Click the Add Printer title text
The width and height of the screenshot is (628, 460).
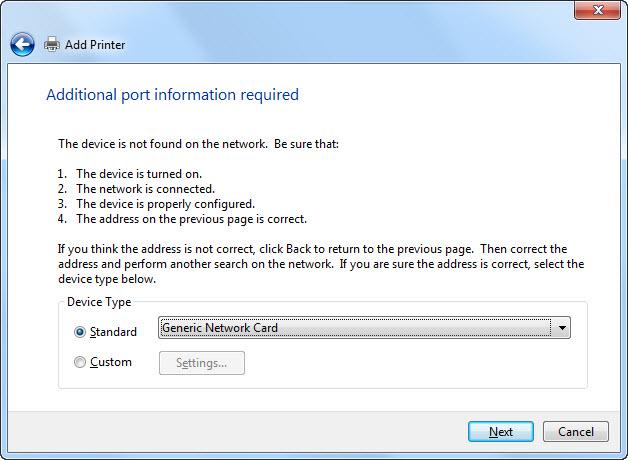pos(96,45)
